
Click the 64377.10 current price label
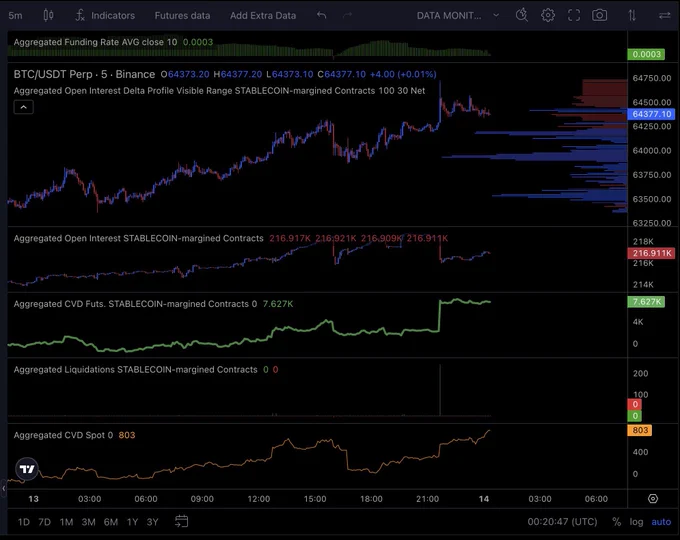point(651,114)
